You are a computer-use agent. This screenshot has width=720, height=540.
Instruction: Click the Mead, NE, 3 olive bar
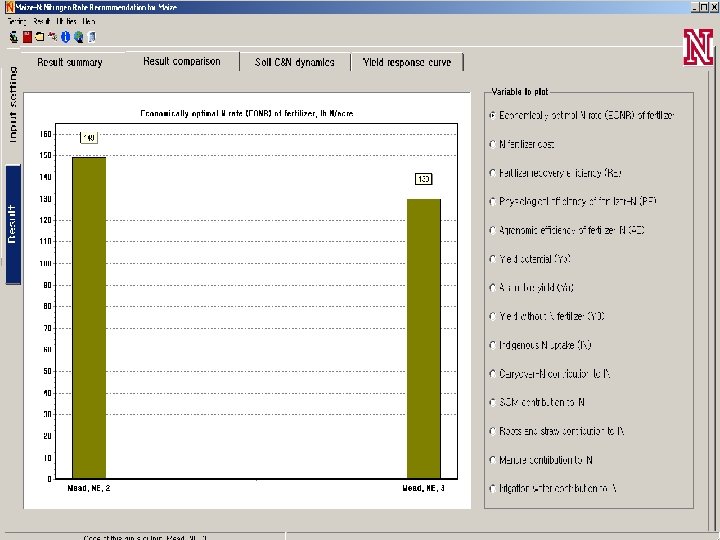coord(424,339)
